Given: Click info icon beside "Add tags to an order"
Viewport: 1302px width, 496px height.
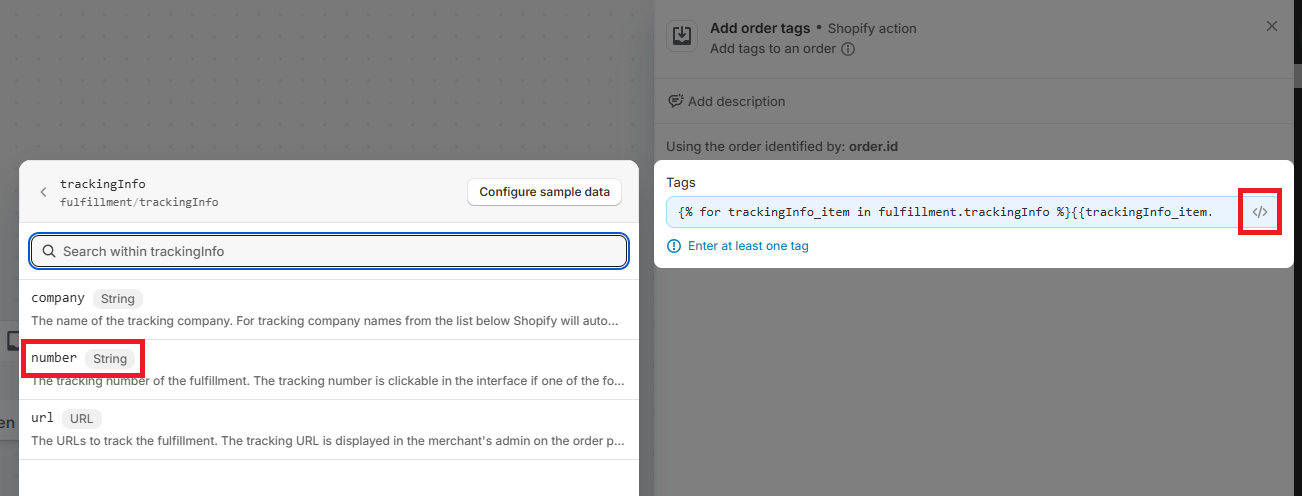Looking at the screenshot, I should [848, 48].
